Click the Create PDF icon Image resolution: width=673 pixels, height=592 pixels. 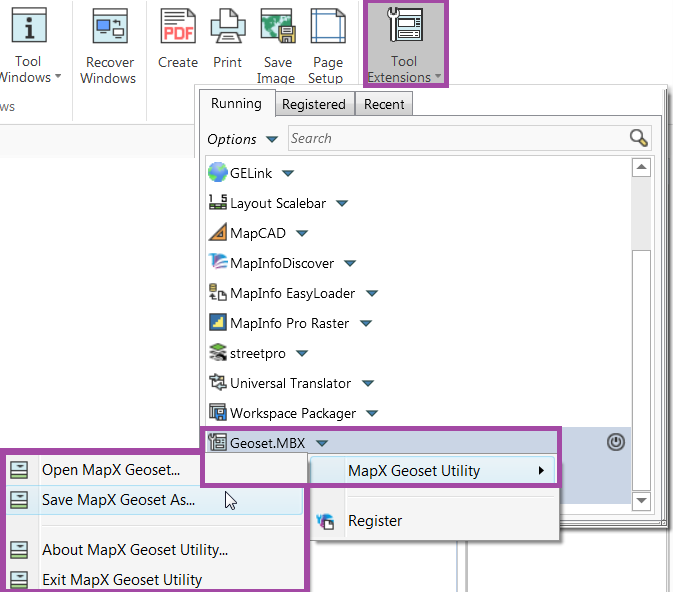tap(178, 27)
